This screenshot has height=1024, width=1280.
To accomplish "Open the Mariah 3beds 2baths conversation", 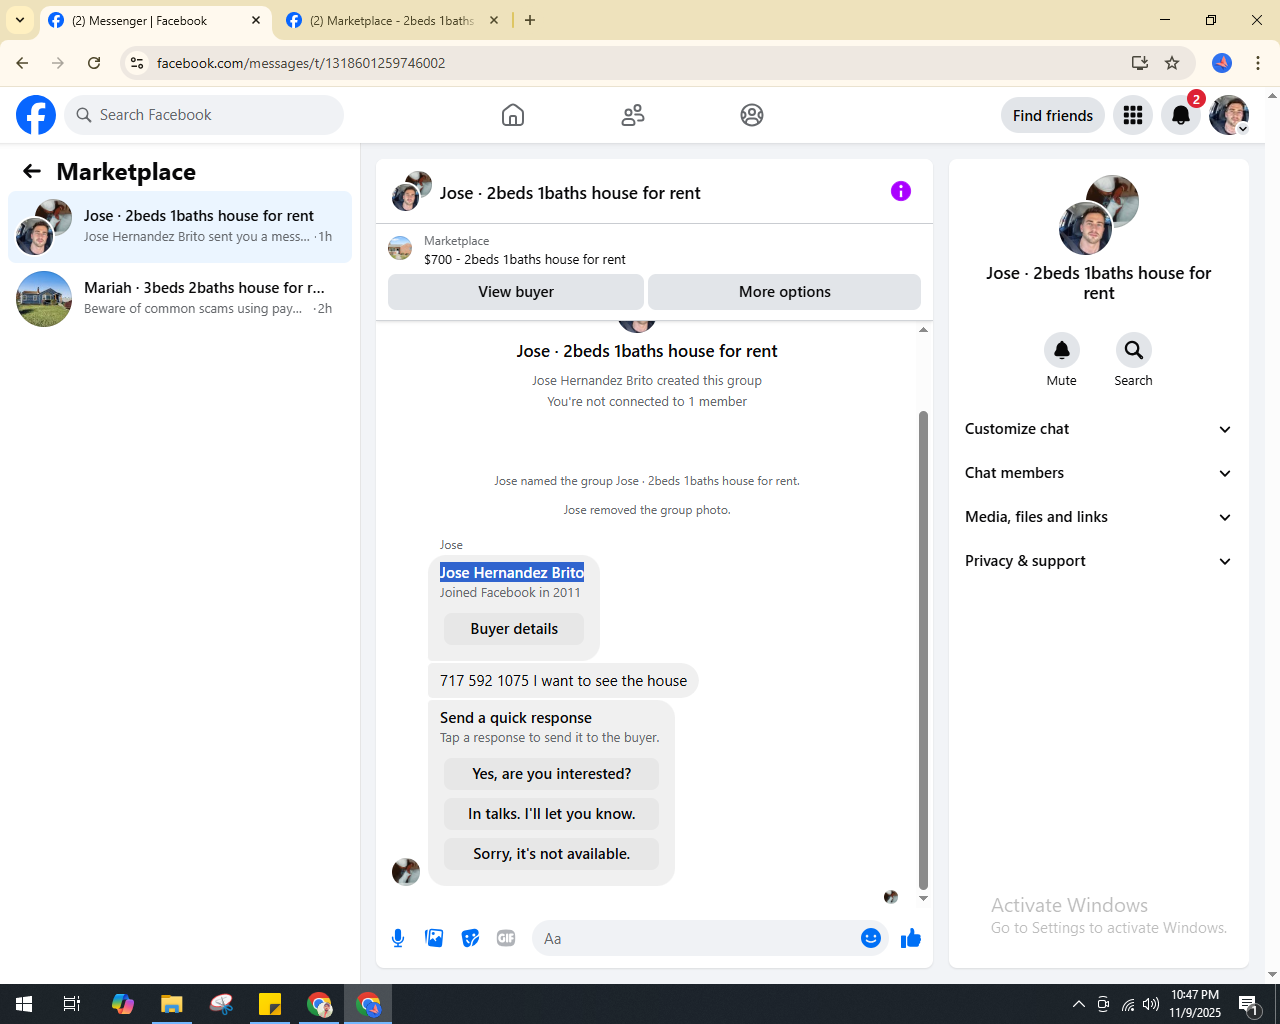I will 180,299.
